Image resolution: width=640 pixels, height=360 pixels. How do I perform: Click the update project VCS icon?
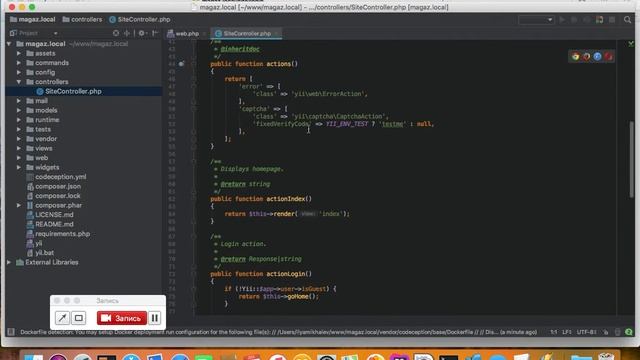[x=600, y=20]
